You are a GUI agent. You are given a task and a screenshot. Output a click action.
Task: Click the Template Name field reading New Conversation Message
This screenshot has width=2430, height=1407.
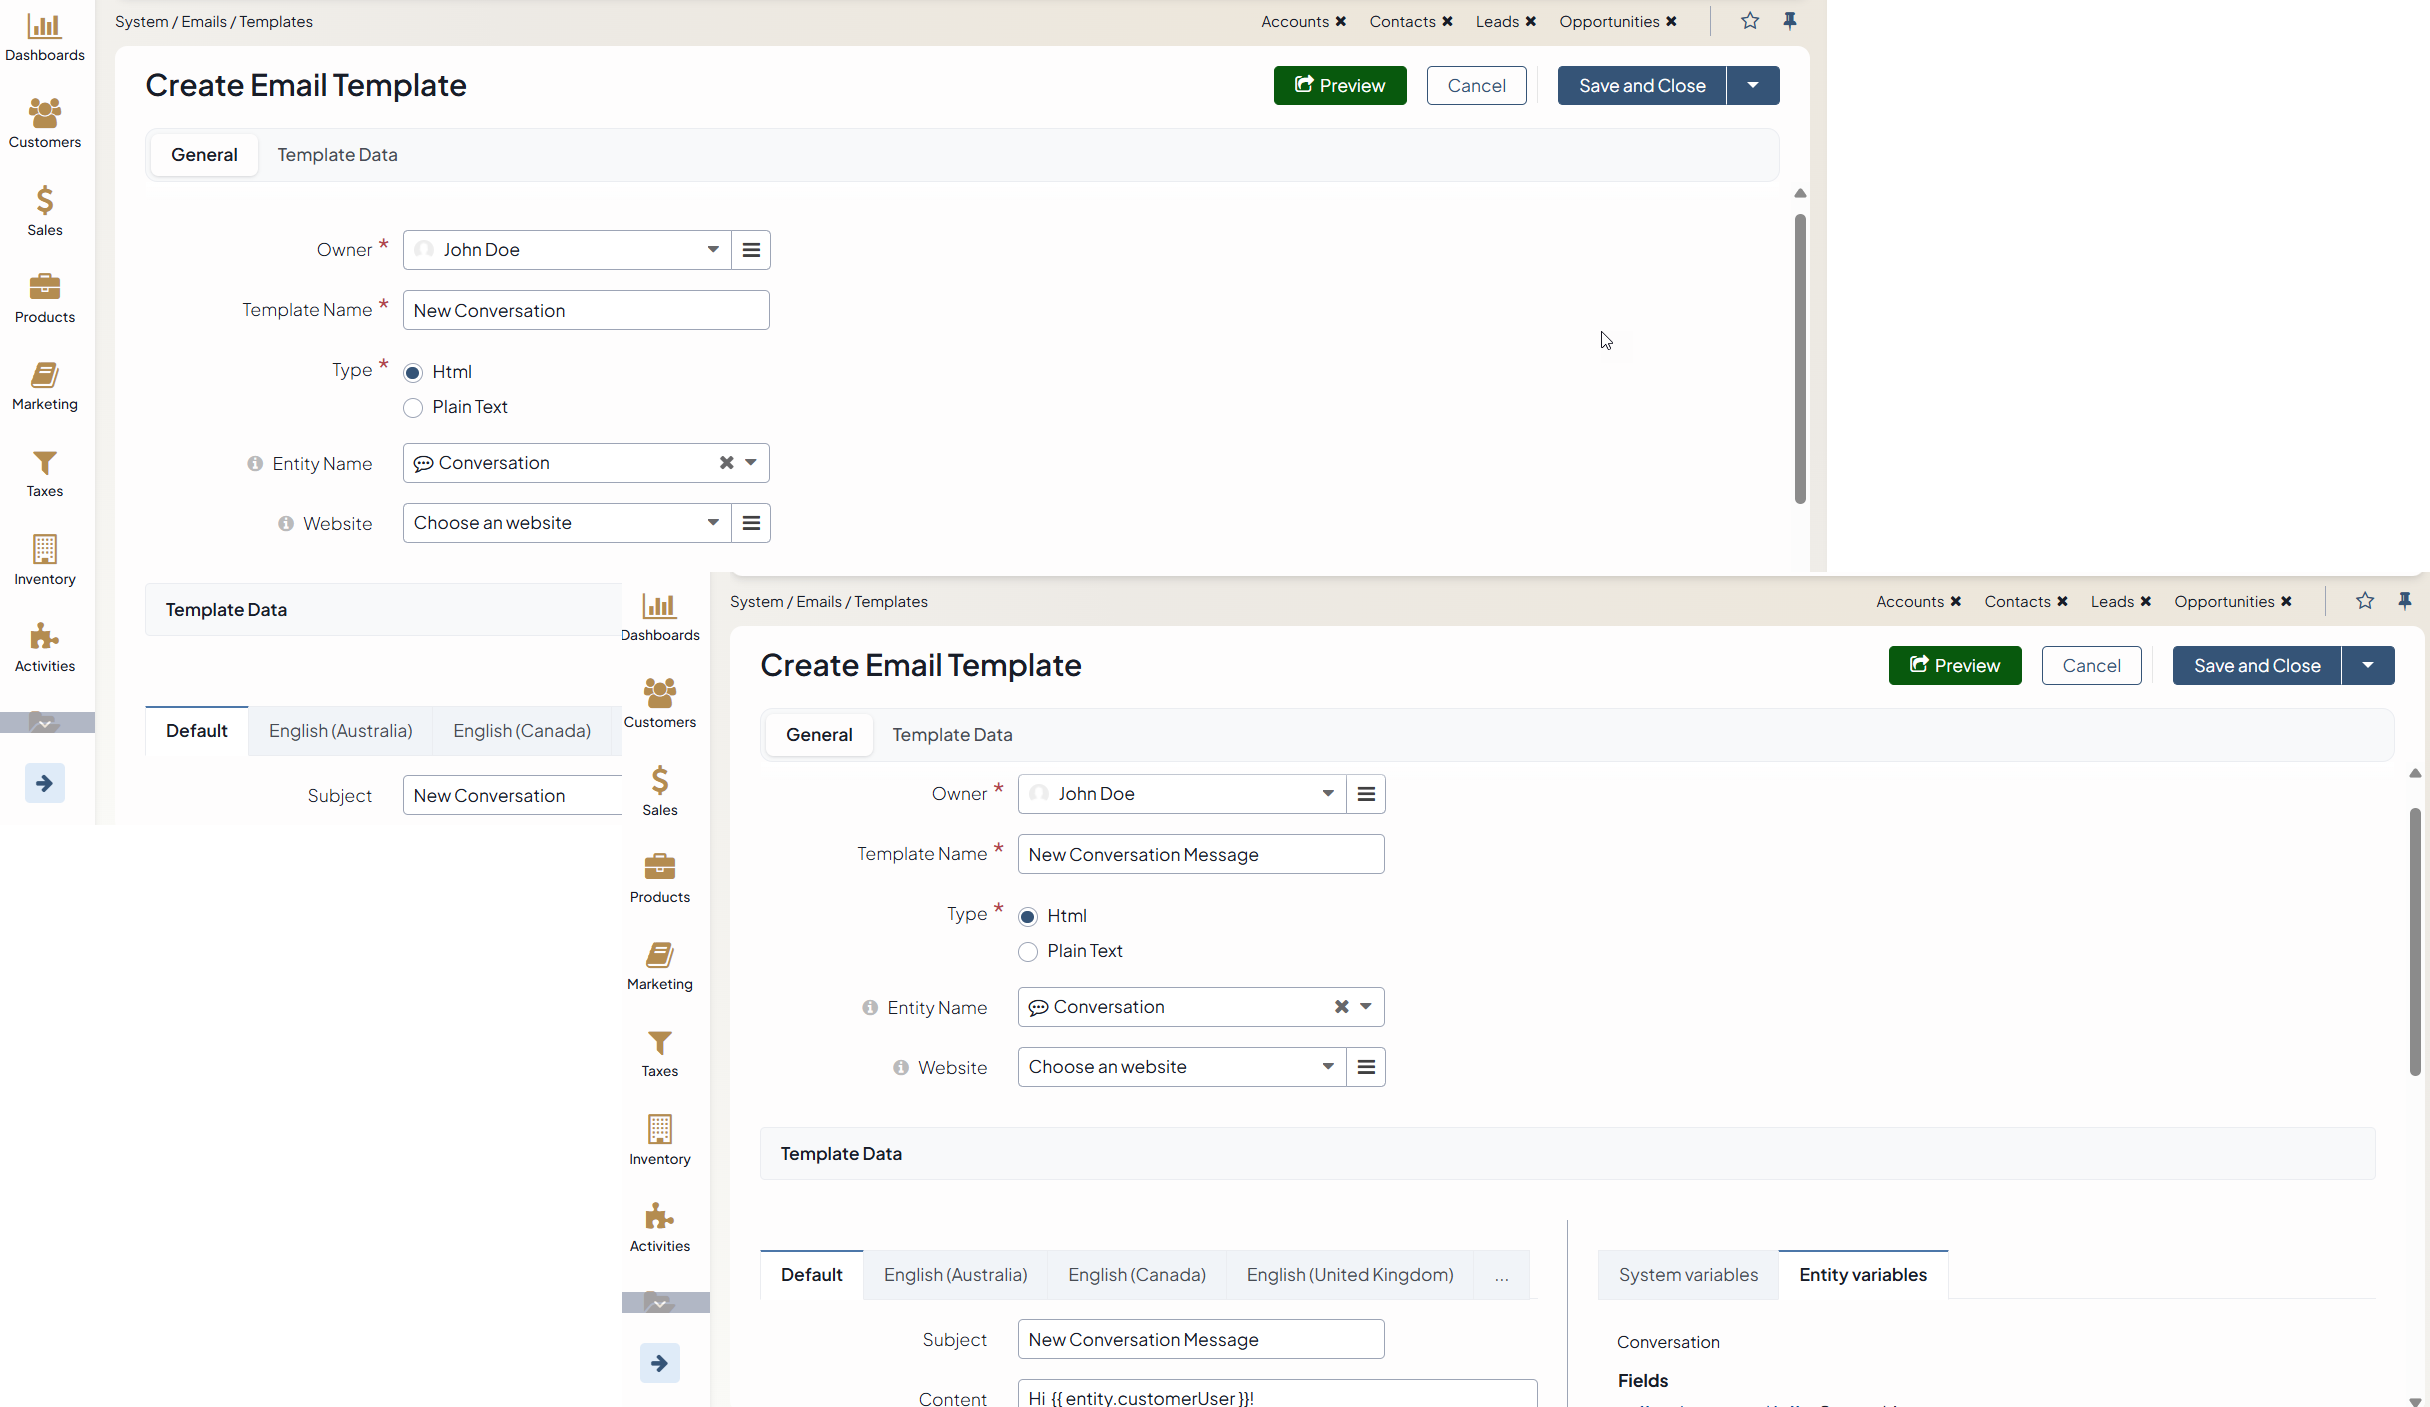click(1200, 855)
